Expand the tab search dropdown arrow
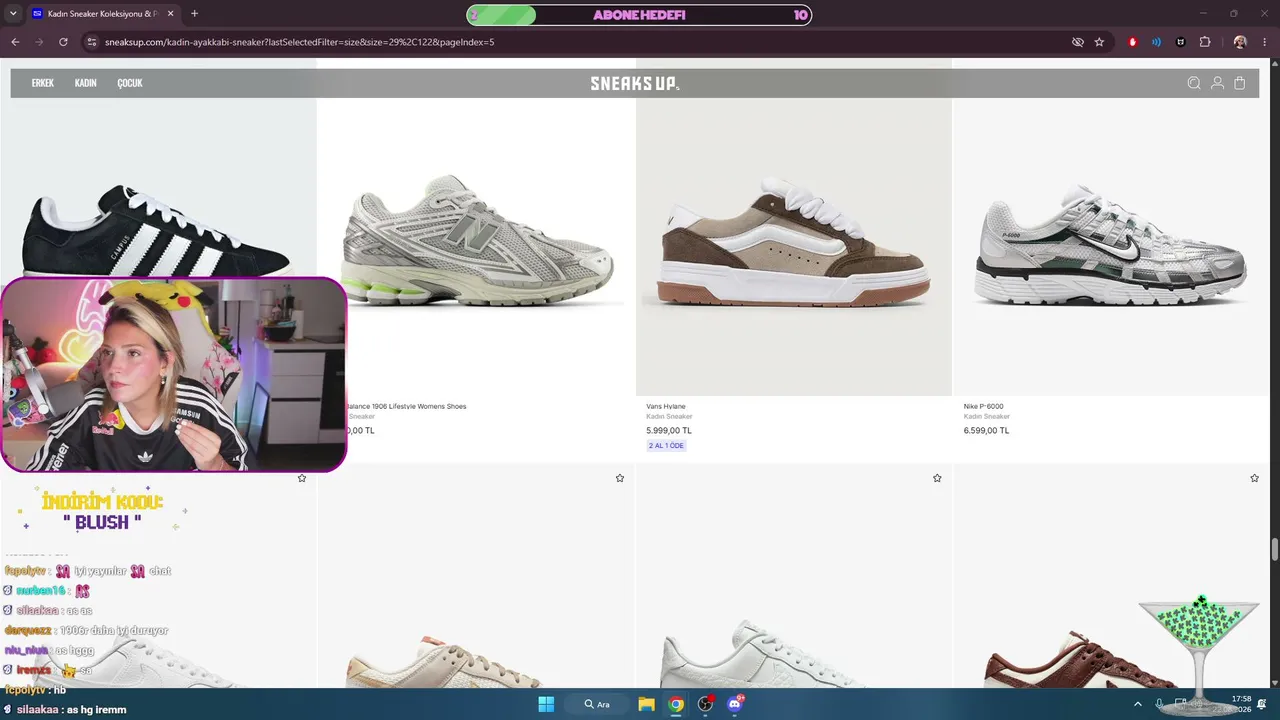 (13, 14)
